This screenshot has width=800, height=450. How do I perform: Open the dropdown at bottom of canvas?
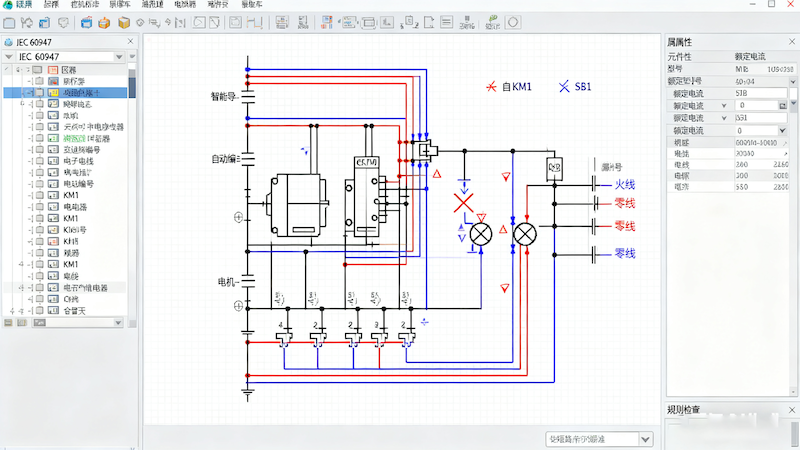645,439
